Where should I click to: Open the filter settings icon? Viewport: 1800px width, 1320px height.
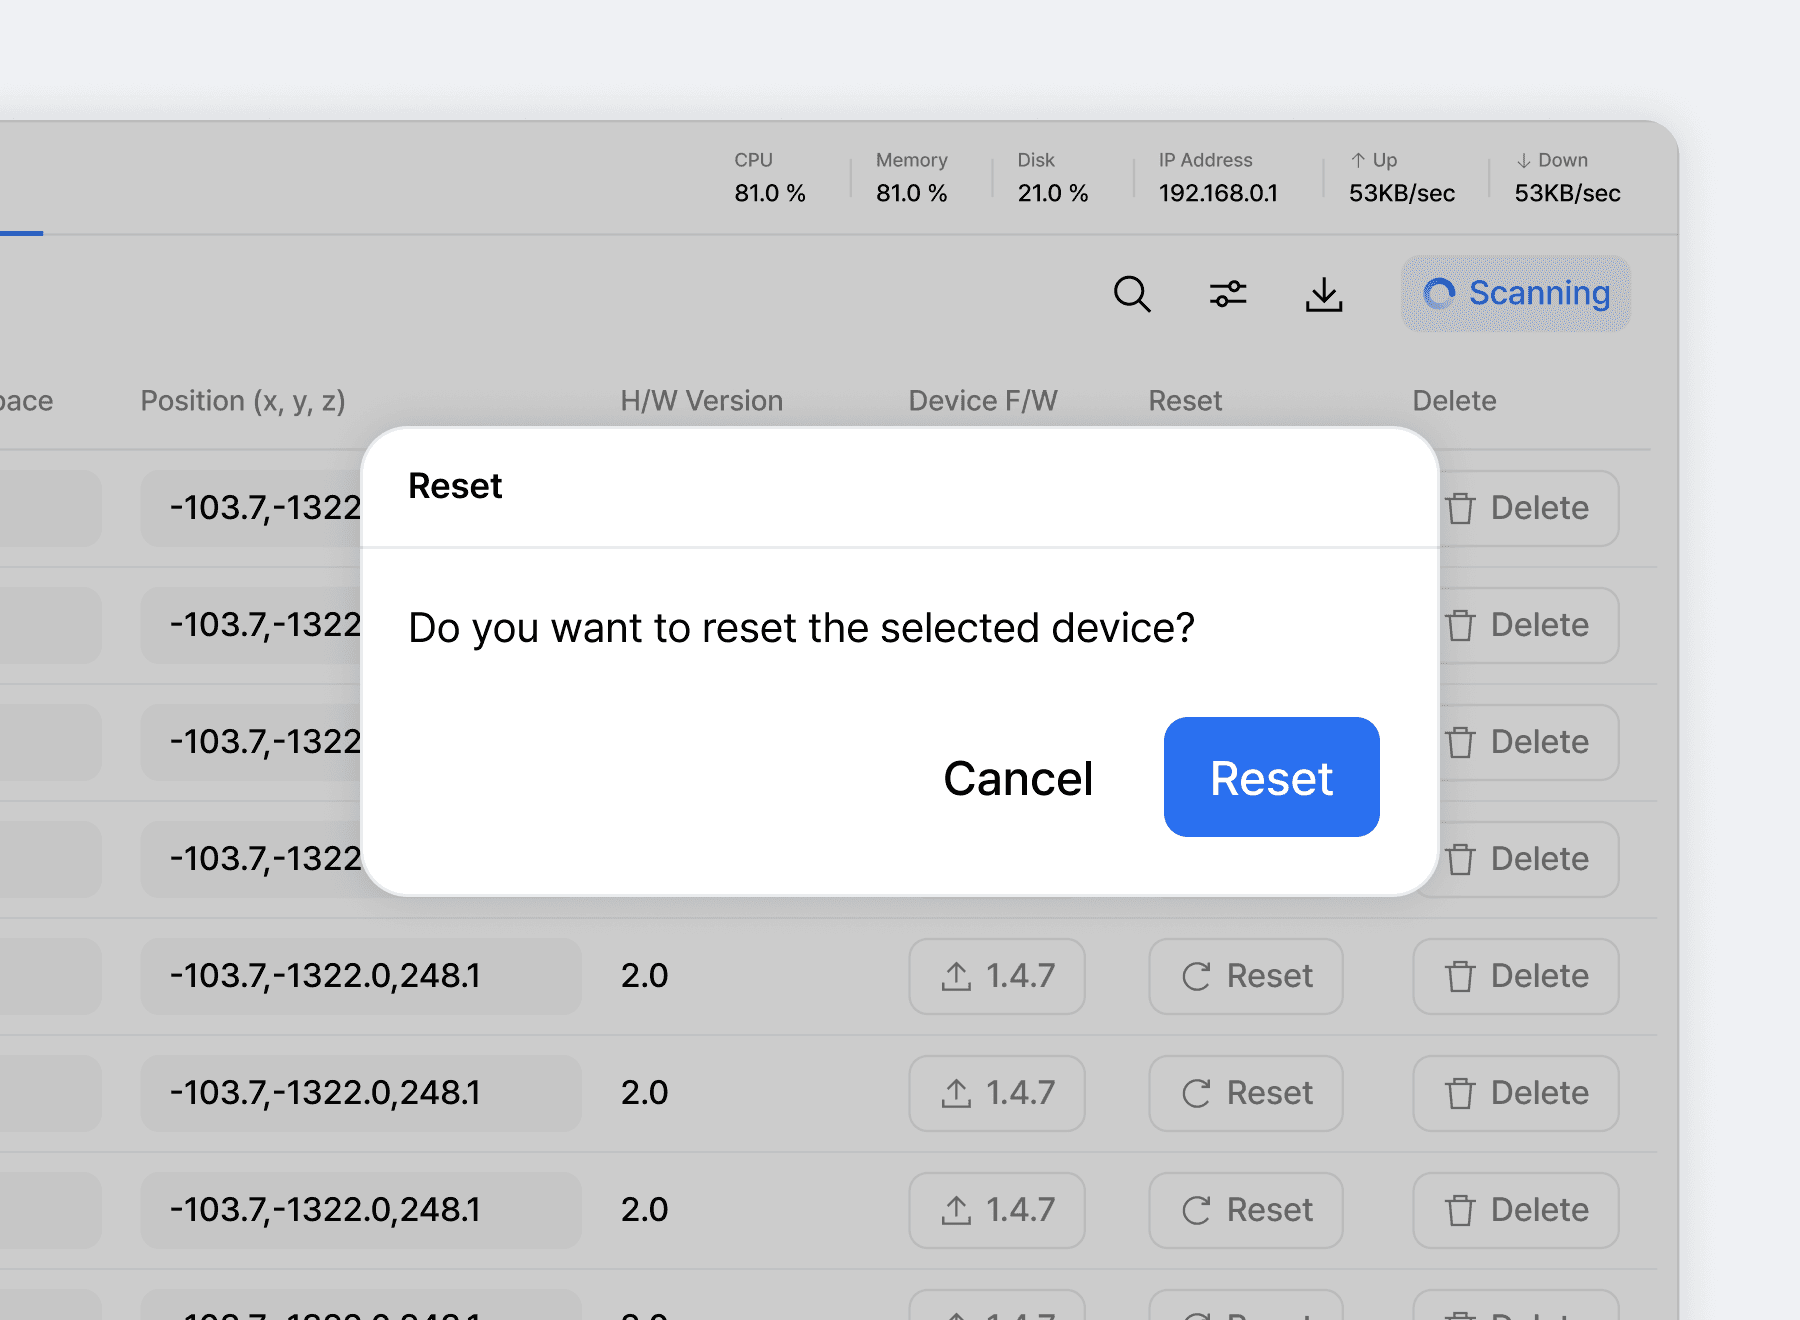[1228, 294]
